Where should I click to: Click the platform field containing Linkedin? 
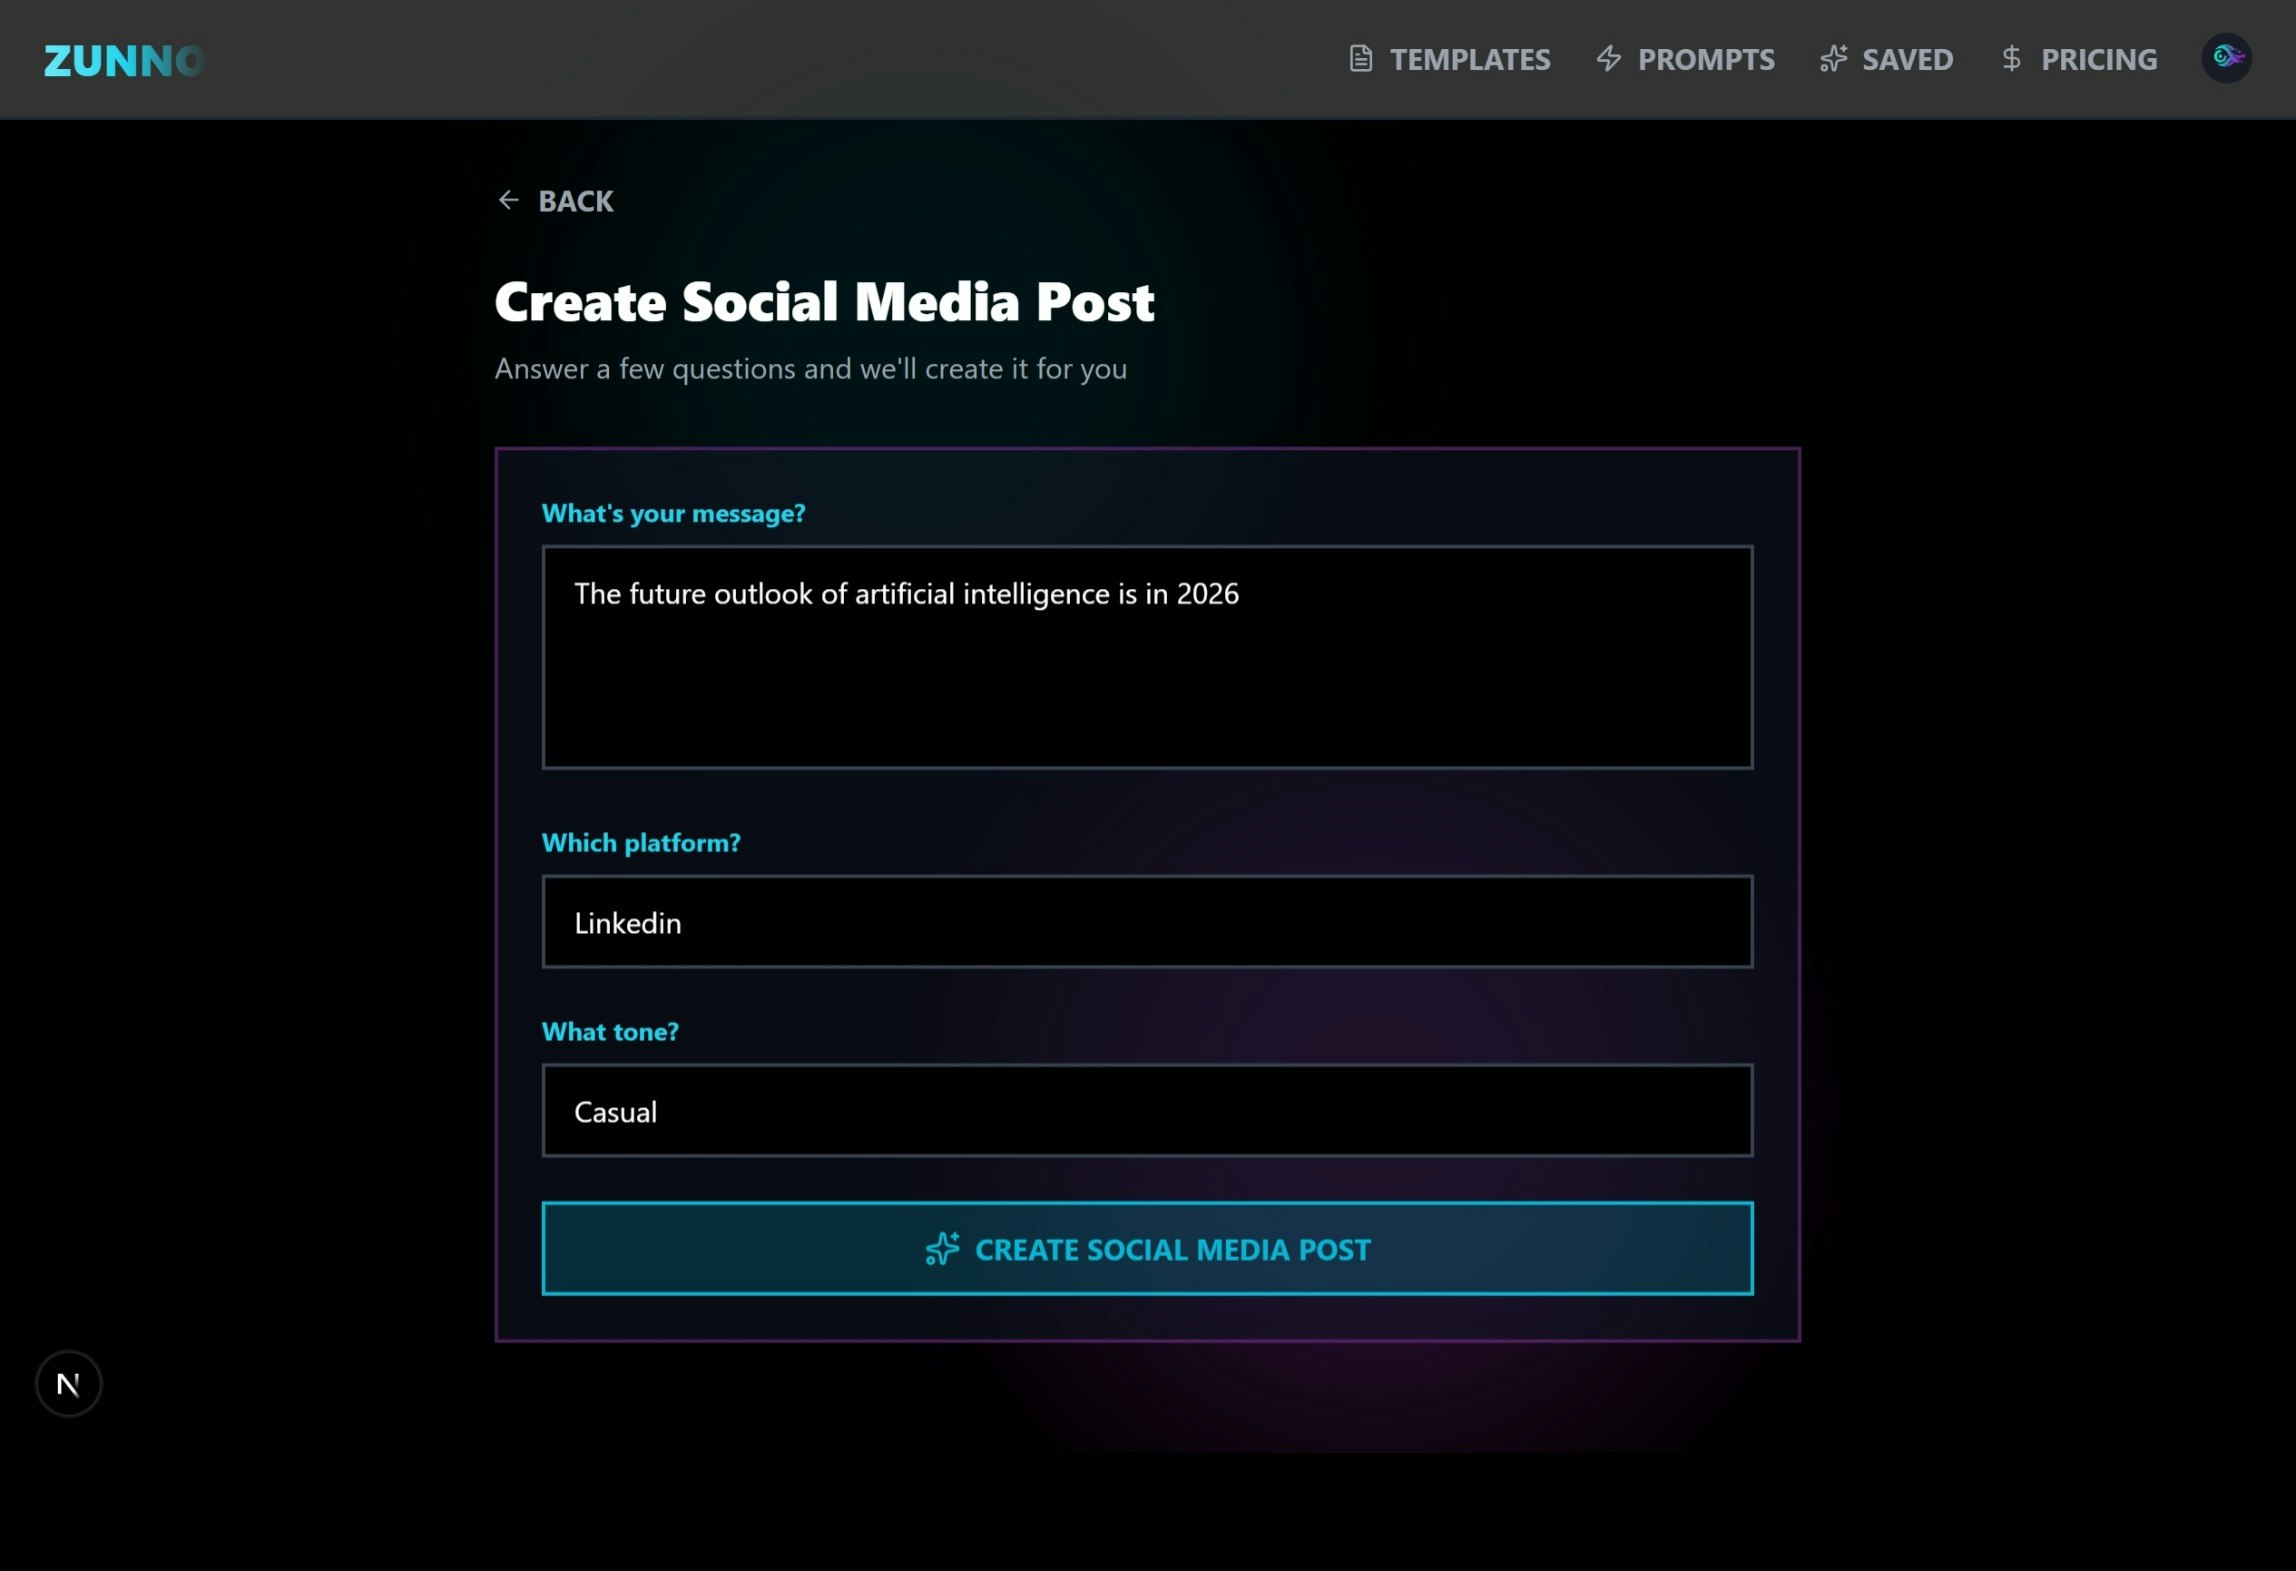point(1146,922)
